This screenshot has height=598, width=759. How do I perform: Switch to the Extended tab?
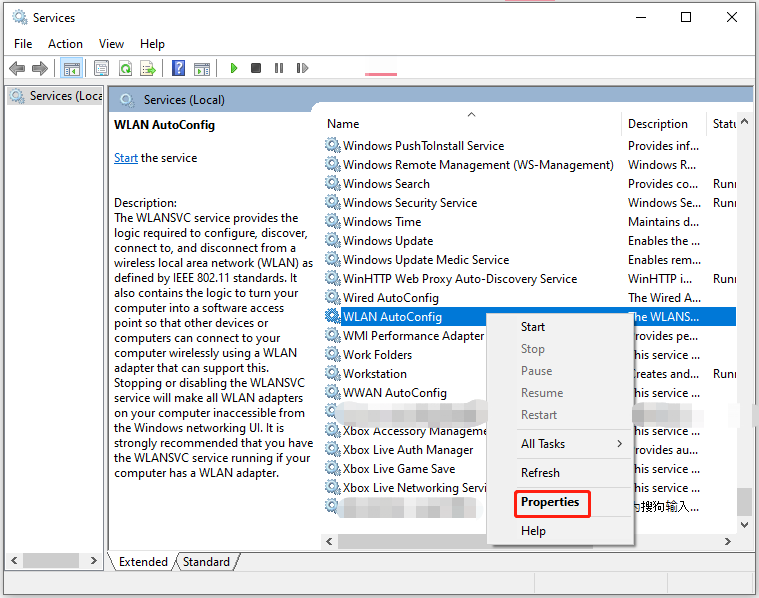pyautogui.click(x=143, y=562)
